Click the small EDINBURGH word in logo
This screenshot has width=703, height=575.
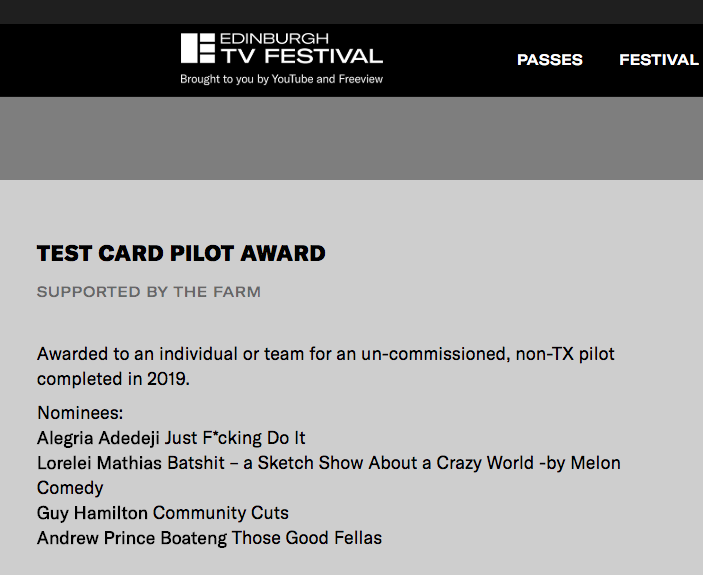coord(274,39)
